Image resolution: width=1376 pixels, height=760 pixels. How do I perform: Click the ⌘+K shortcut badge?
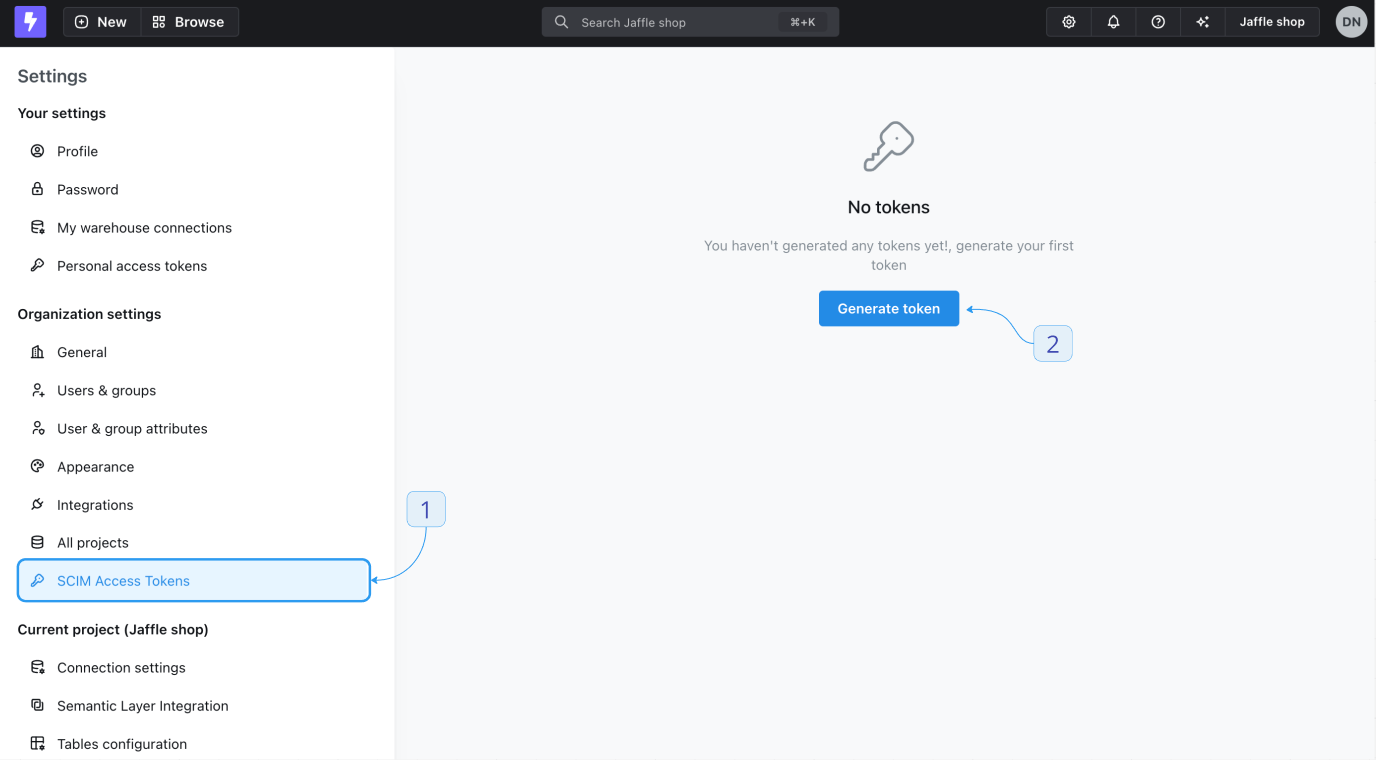803,22
